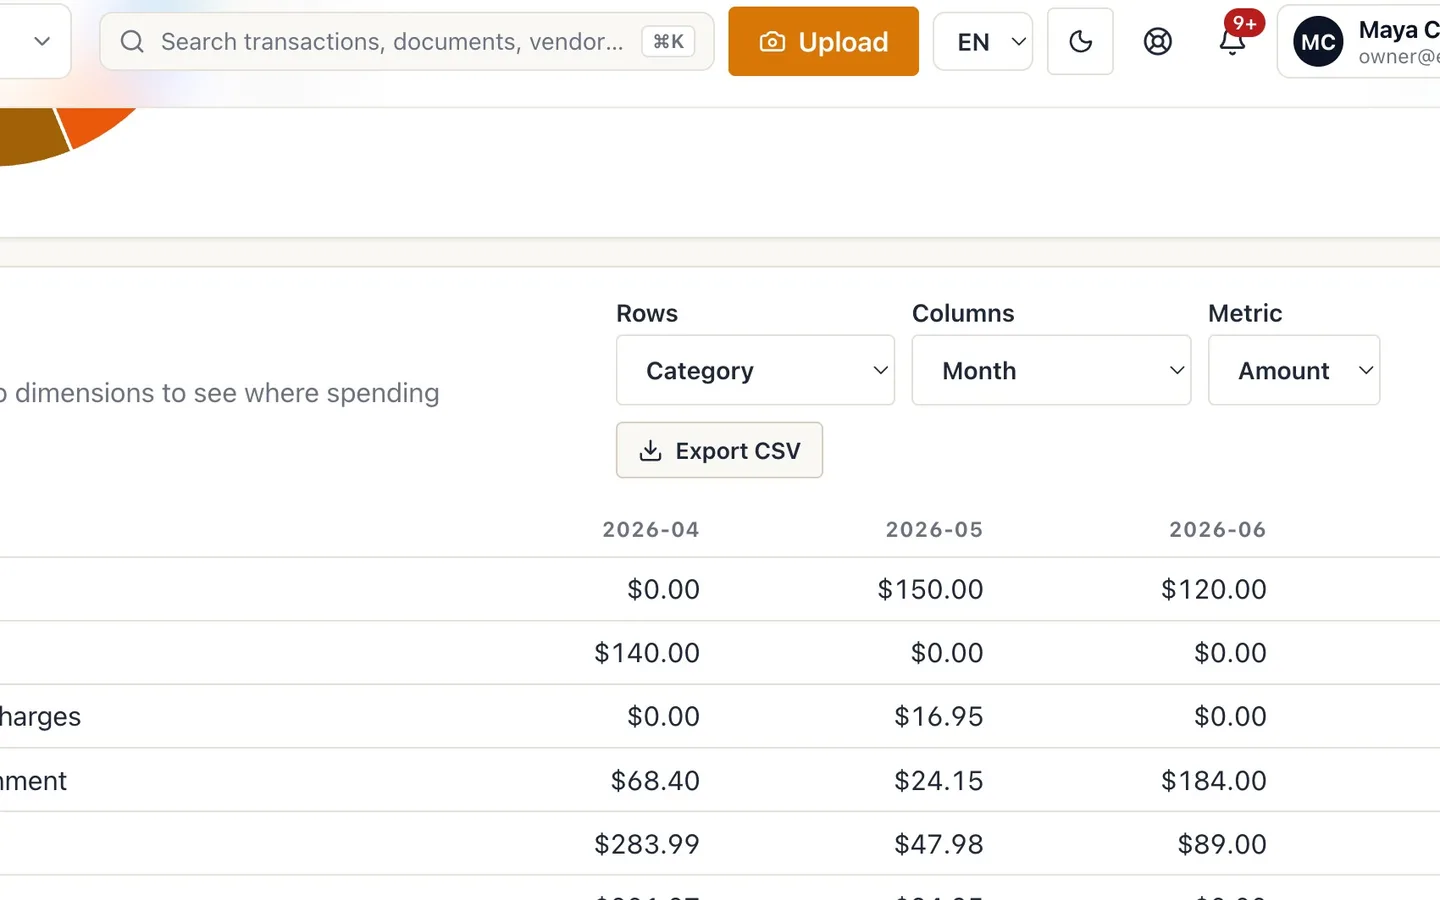Click the Columns label
Image resolution: width=1440 pixels, height=900 pixels.
(963, 313)
